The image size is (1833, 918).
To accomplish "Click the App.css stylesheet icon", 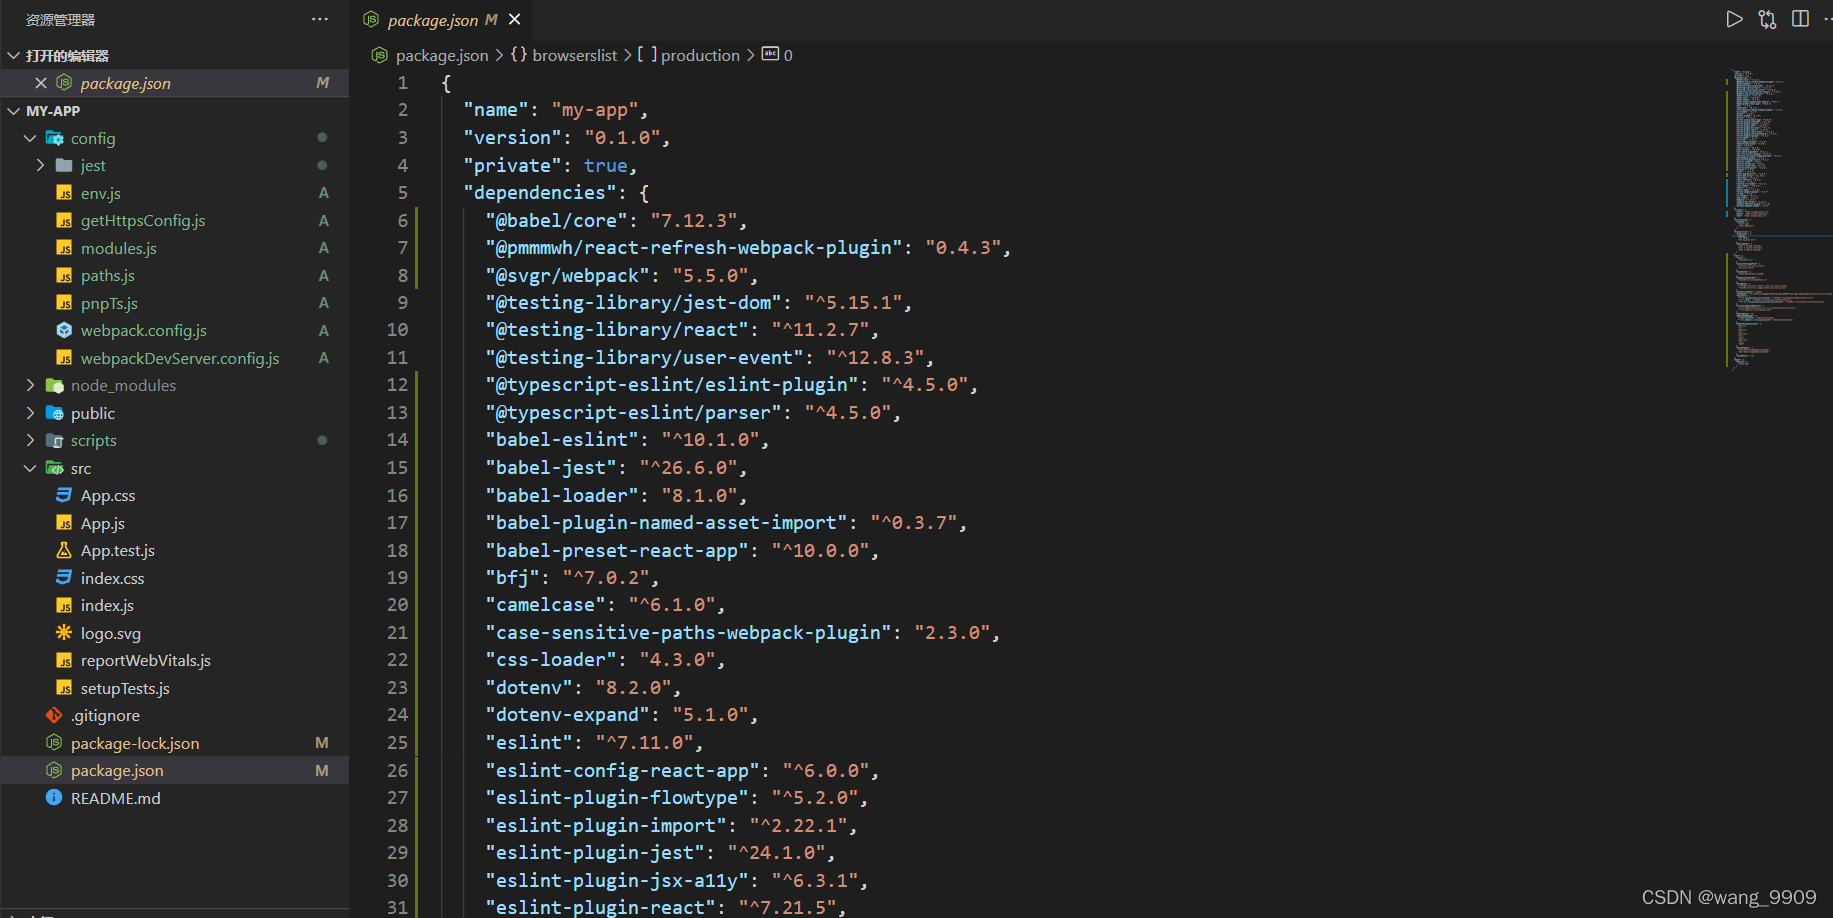I will (x=64, y=495).
